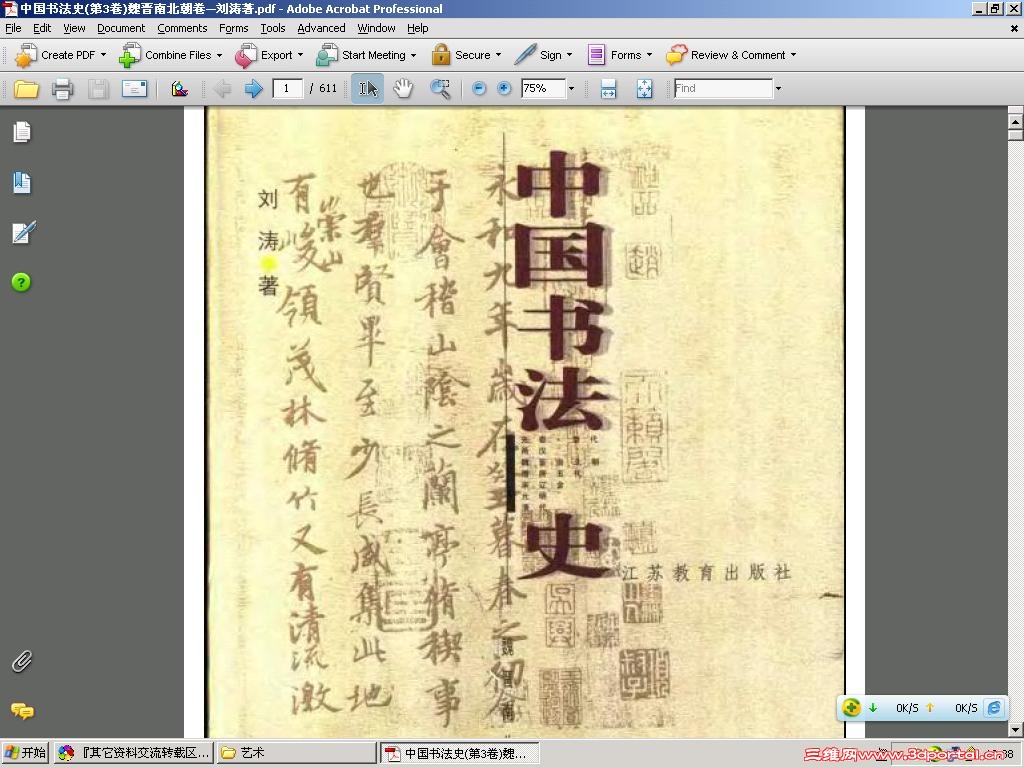Go to the next page arrow
This screenshot has width=1024, height=768.
253,88
